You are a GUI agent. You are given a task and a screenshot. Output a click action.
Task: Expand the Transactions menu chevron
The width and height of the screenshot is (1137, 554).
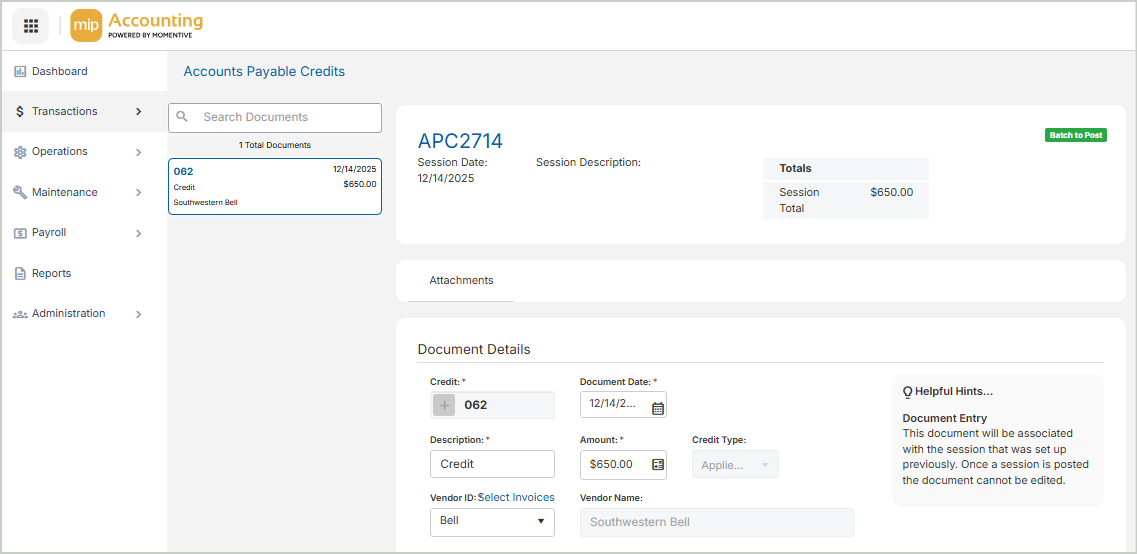pos(138,112)
